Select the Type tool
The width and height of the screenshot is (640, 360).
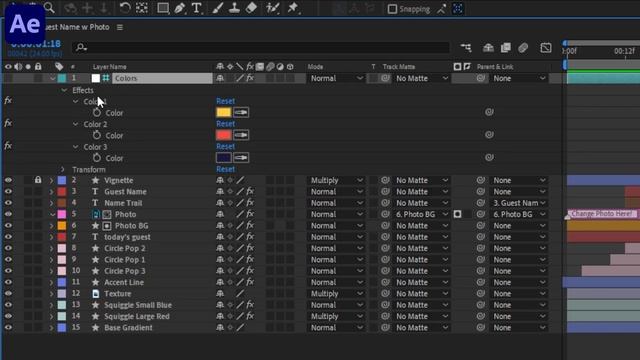click(197, 8)
